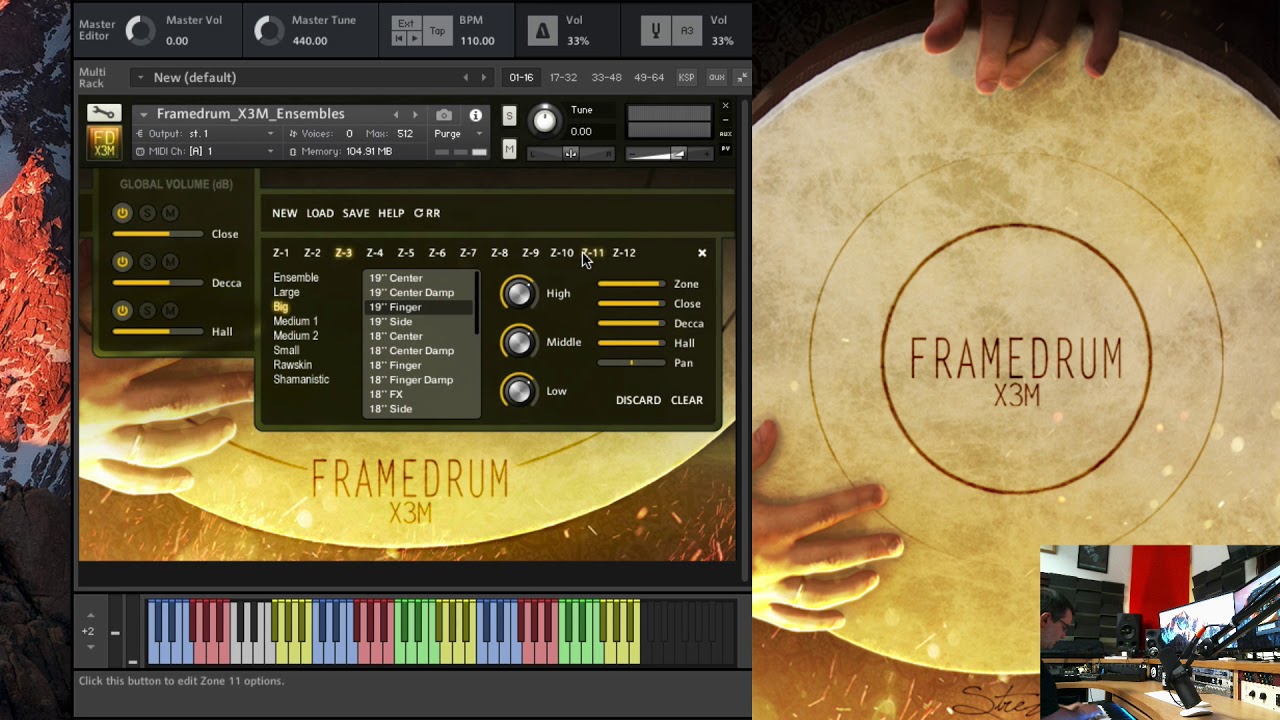Toggle the metronome icon
Image resolution: width=1280 pixels, height=720 pixels.
[542, 31]
